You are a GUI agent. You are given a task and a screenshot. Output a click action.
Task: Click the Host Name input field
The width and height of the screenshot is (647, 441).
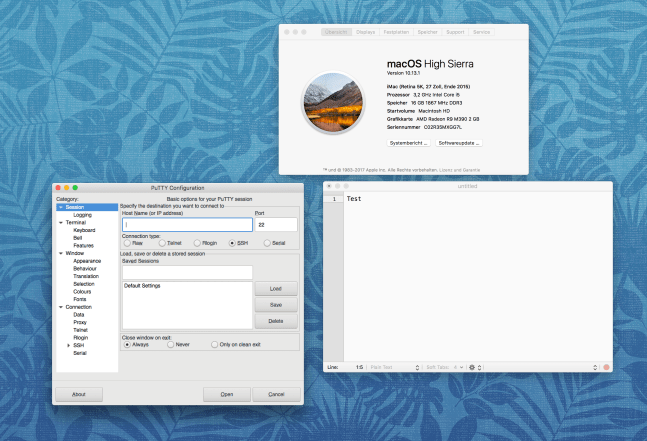[x=186, y=225]
